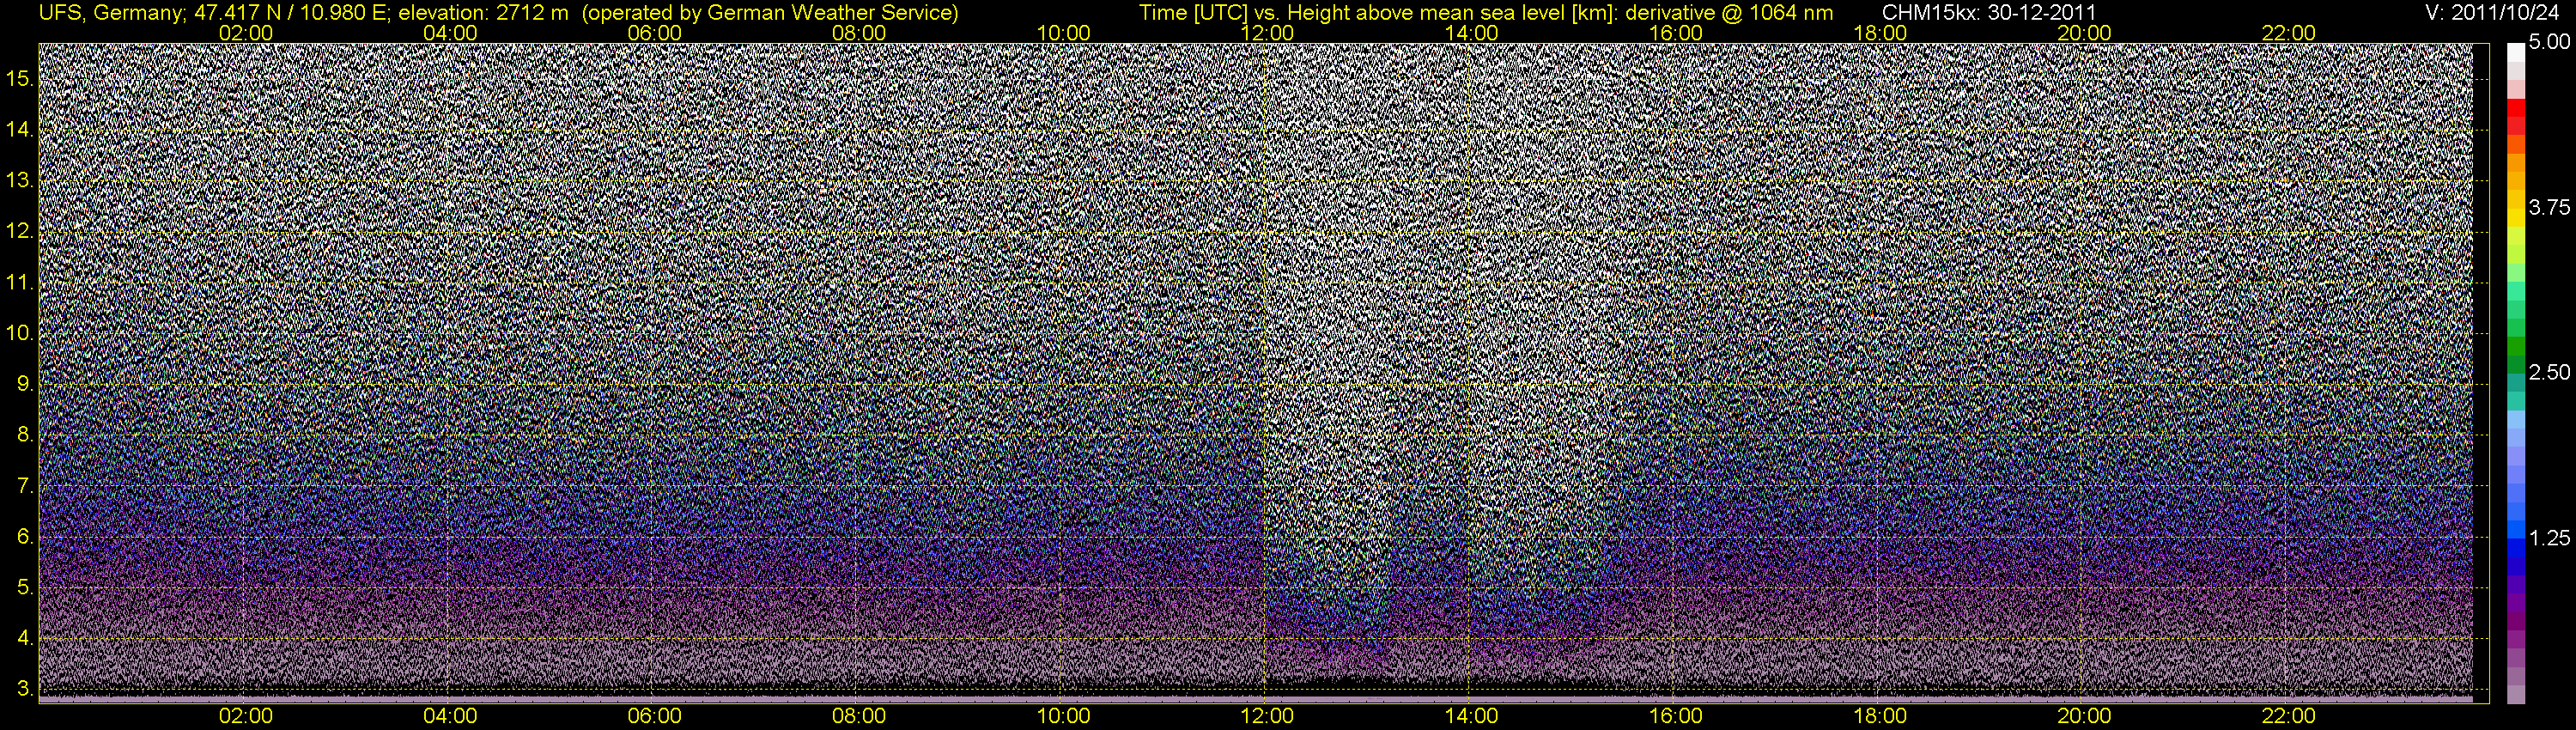Screen dimensions: 2576x730
Task: Click the 5.00 colorbar scale label
Action: [x=2549, y=43]
